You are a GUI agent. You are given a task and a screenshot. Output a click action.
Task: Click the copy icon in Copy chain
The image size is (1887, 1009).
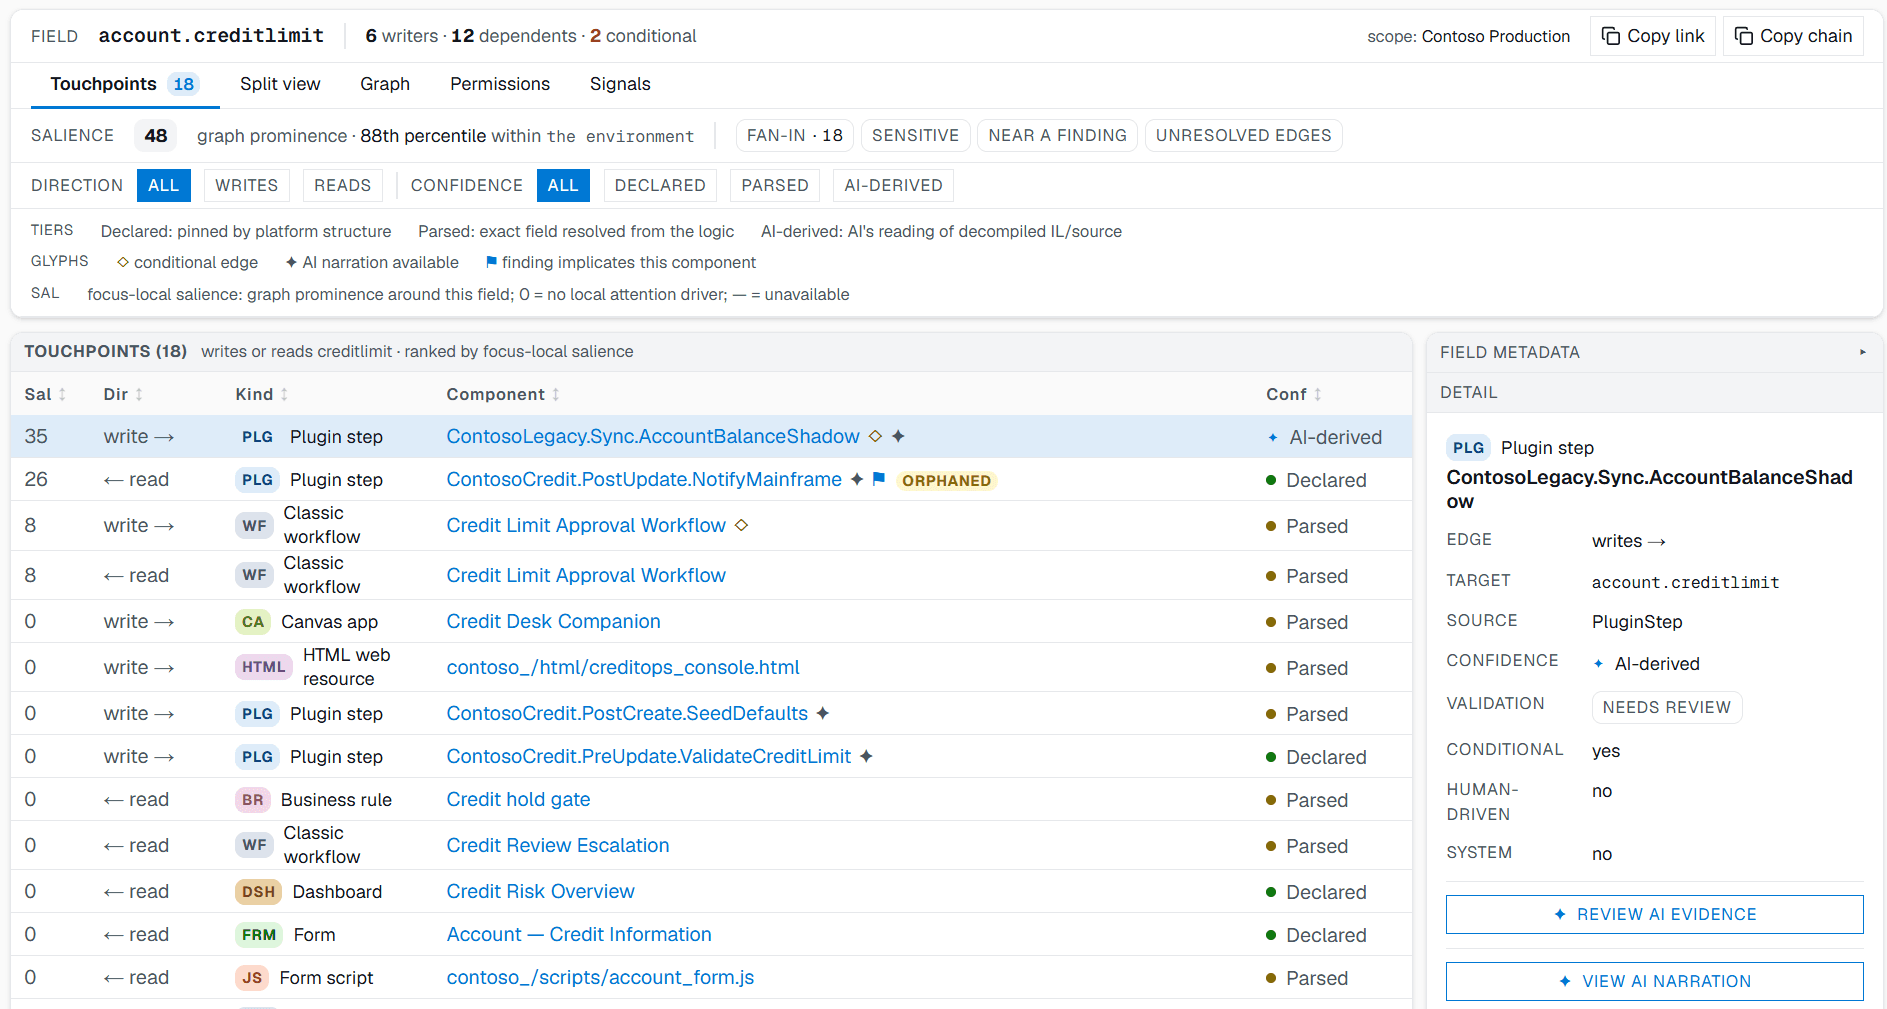click(1744, 36)
